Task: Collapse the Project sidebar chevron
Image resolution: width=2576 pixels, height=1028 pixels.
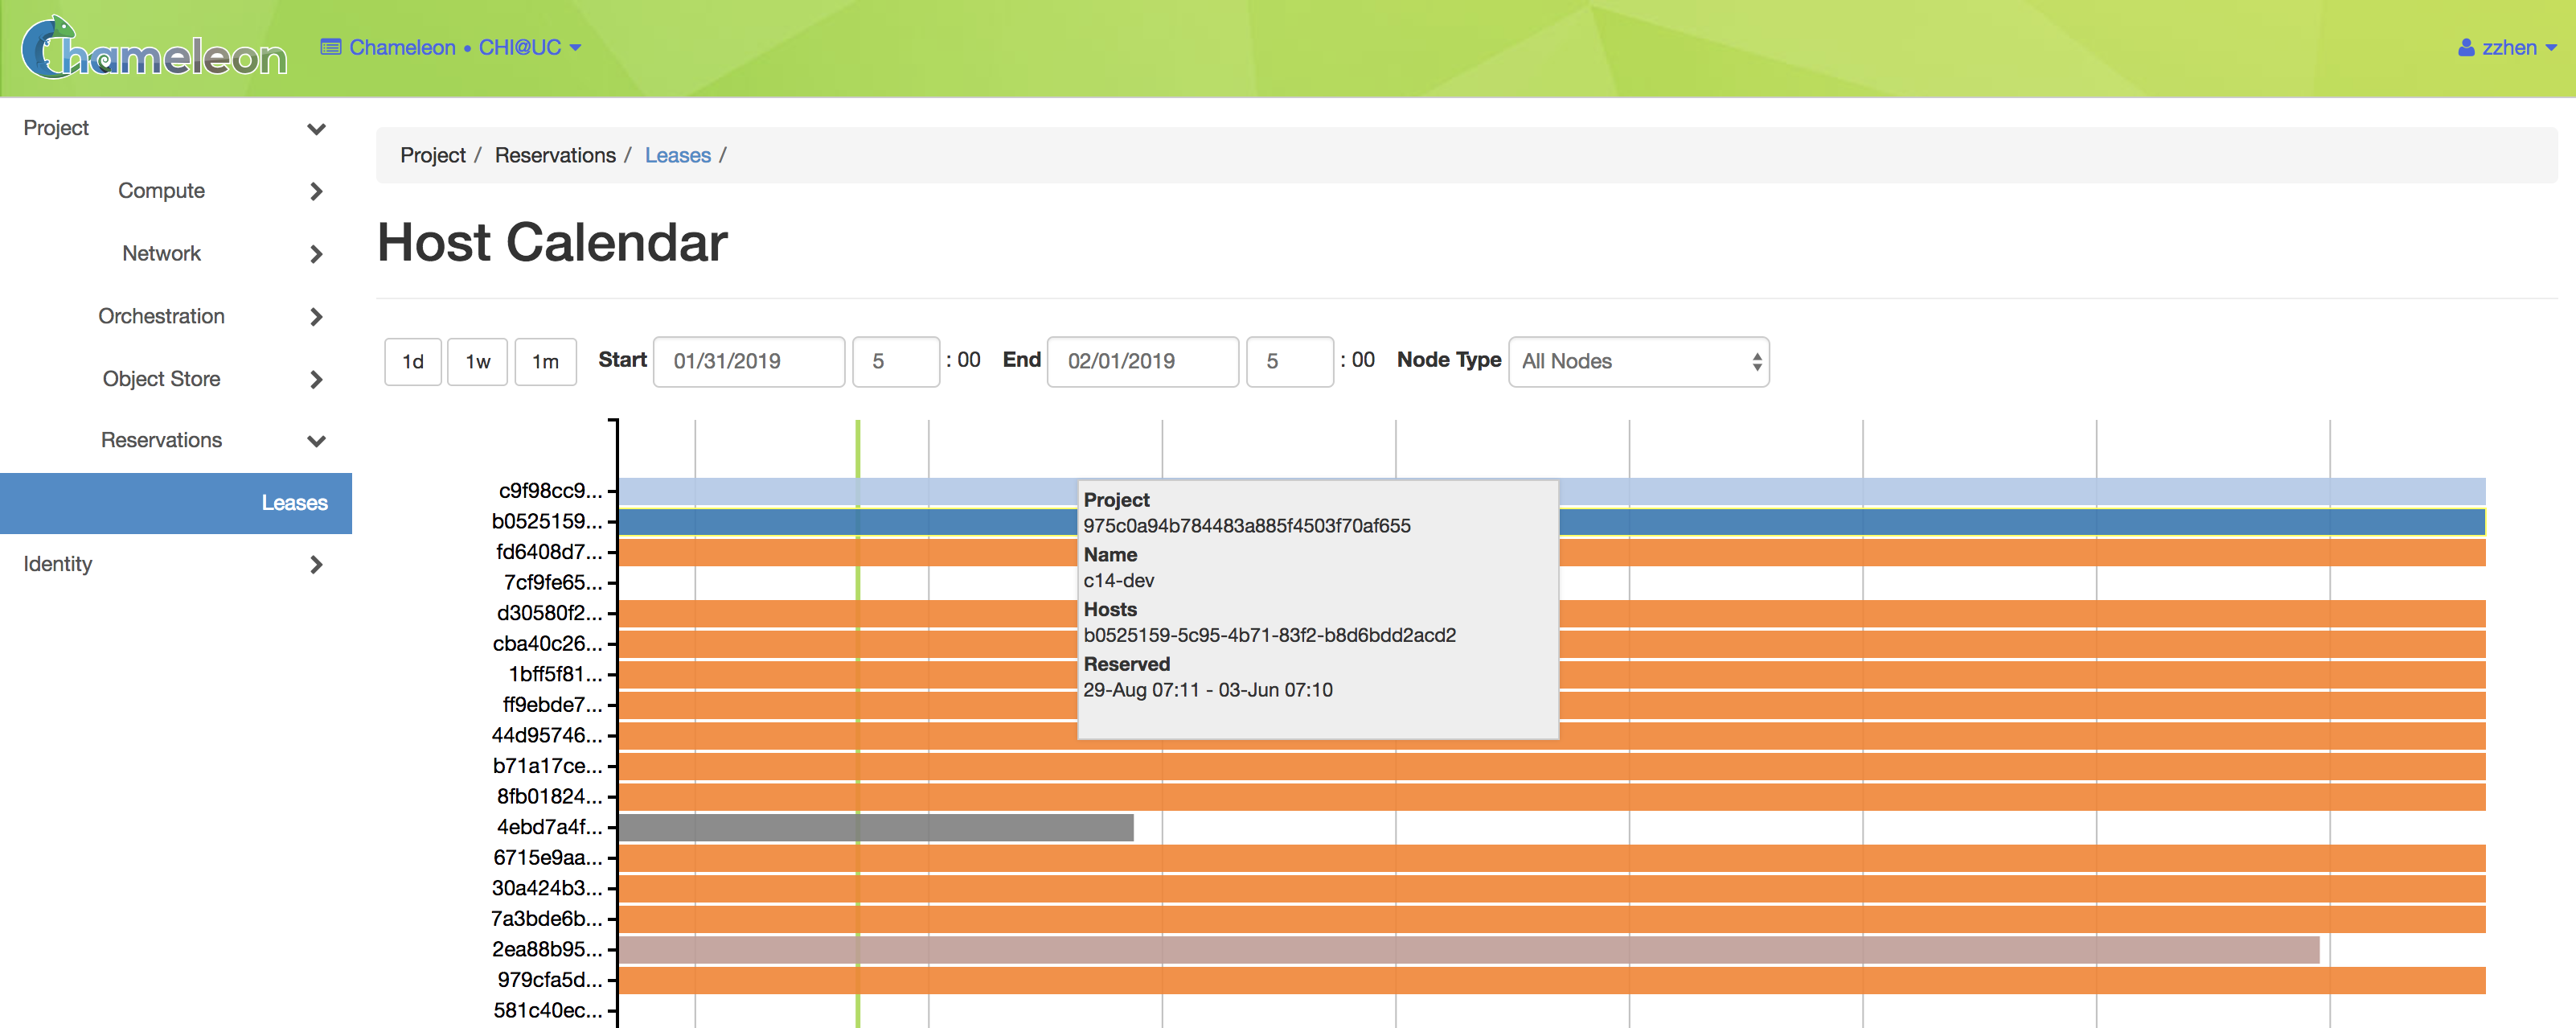Action: tap(316, 129)
